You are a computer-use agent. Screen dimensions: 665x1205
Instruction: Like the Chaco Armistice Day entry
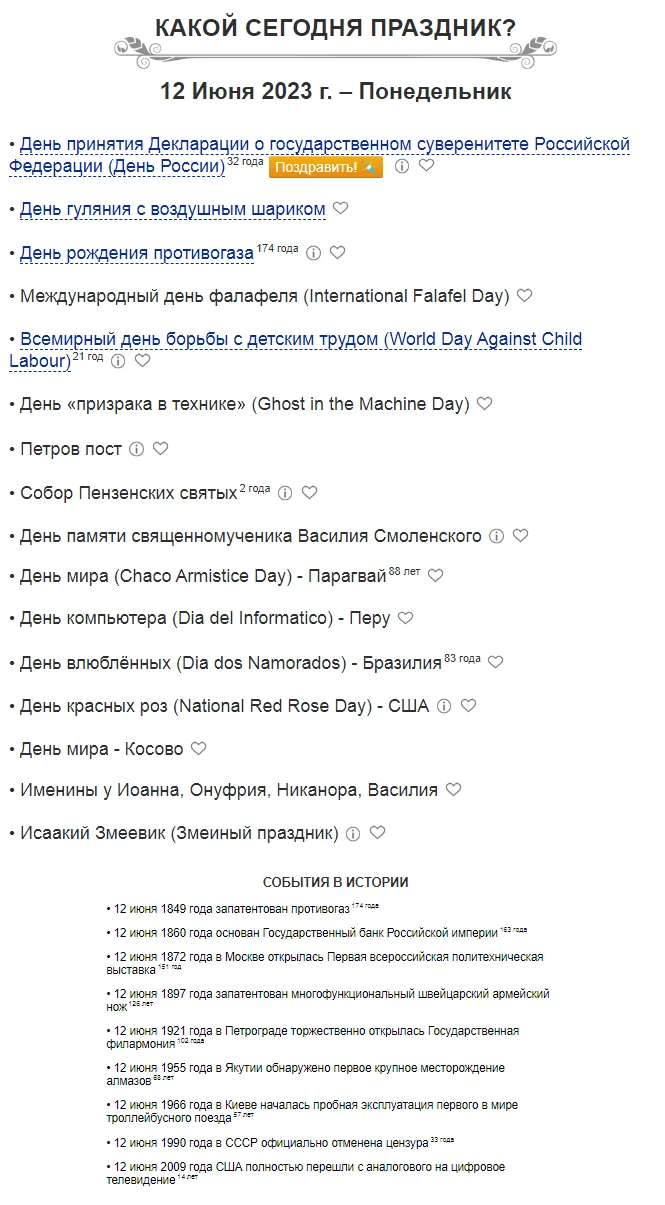[x=435, y=575]
